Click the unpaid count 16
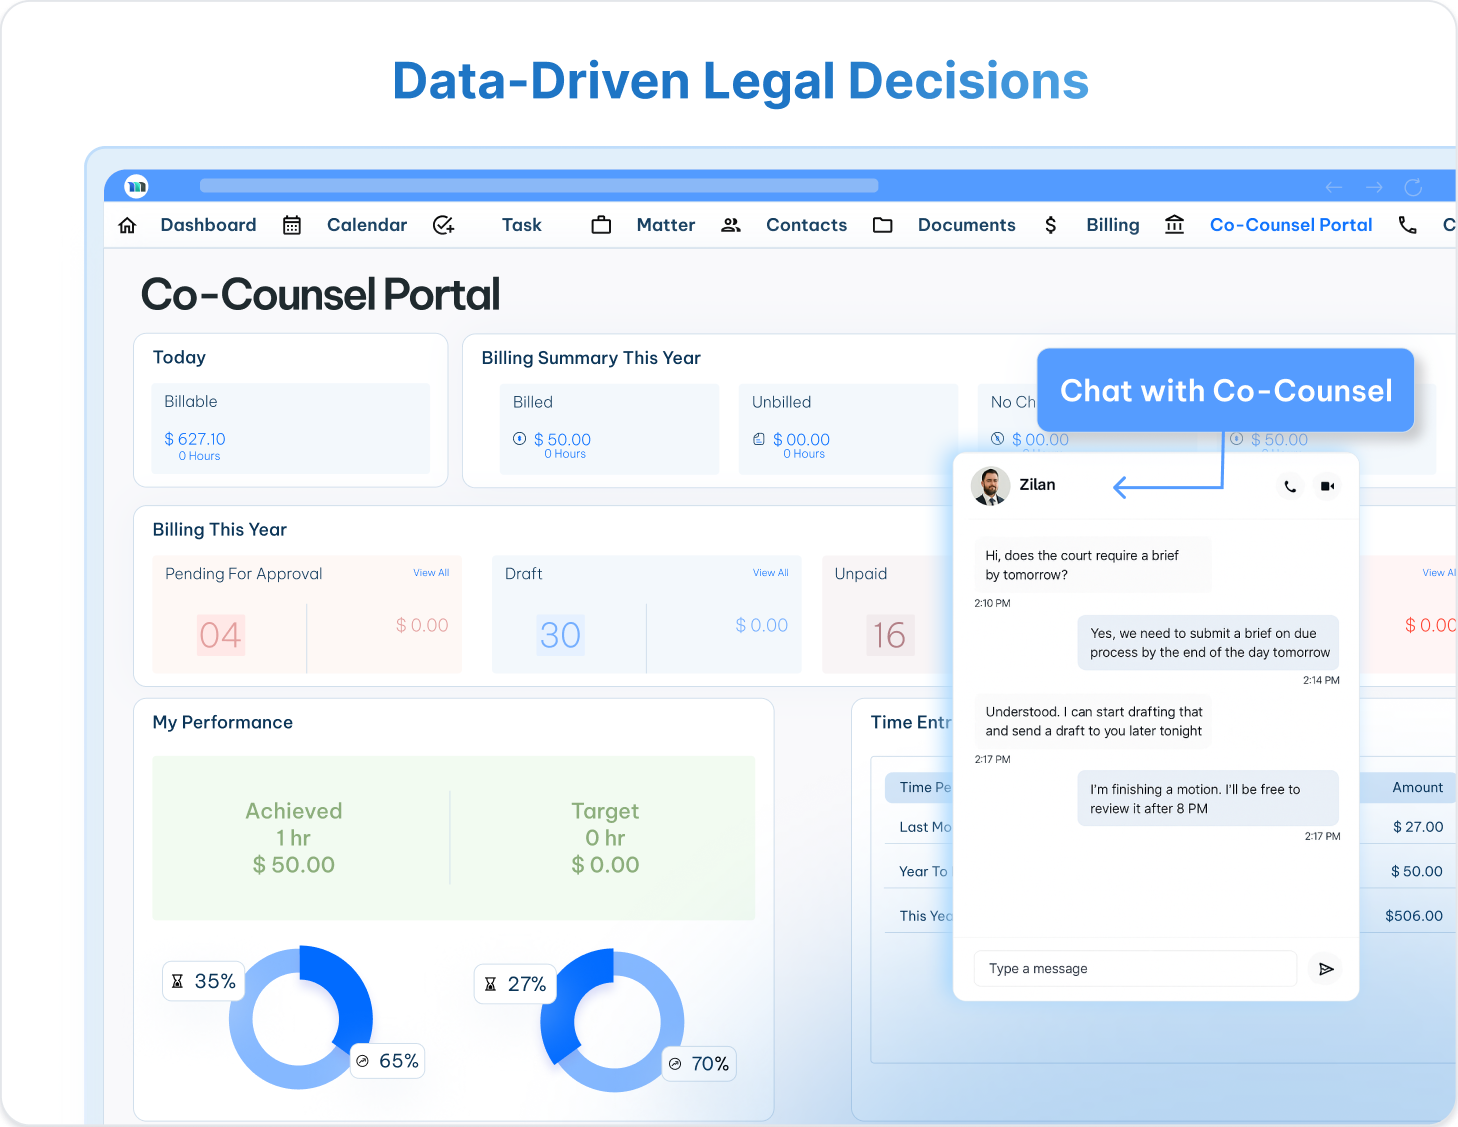 click(x=889, y=635)
